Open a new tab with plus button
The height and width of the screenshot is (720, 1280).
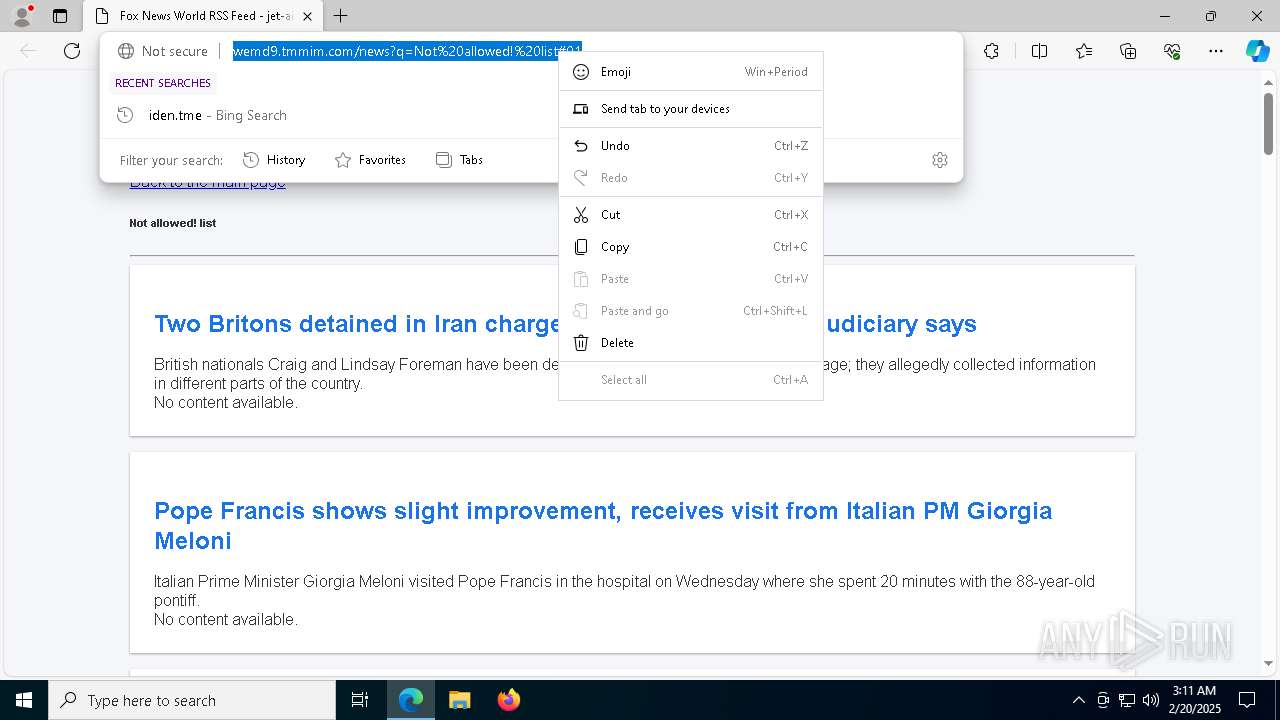341,16
